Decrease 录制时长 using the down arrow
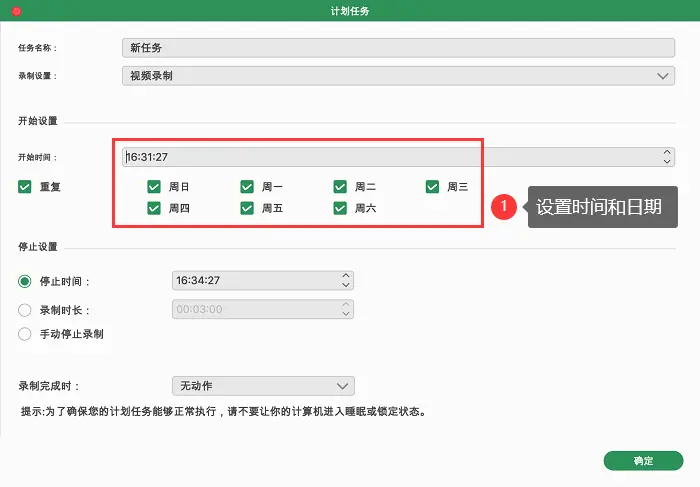 click(346, 314)
